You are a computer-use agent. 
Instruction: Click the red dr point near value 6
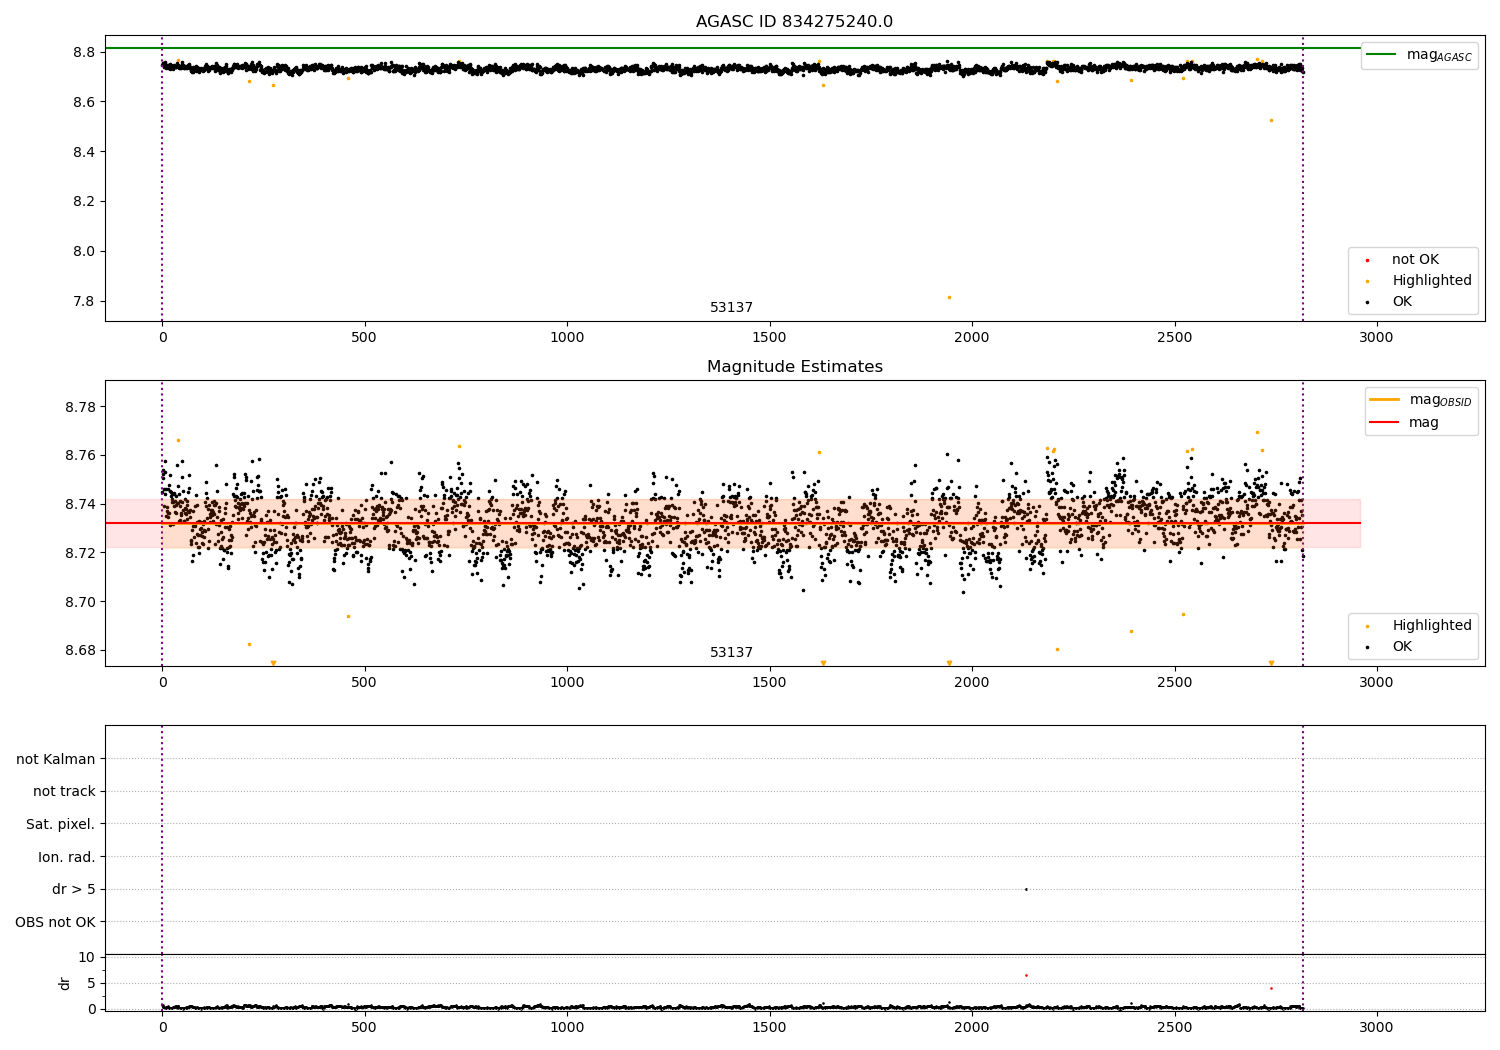coord(1026,975)
